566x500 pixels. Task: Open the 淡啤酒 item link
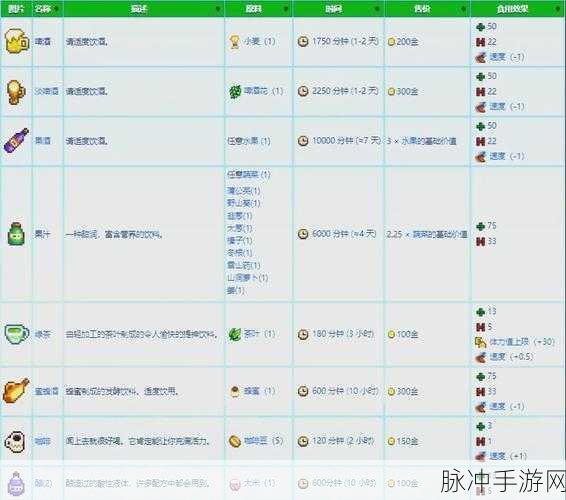[47, 91]
